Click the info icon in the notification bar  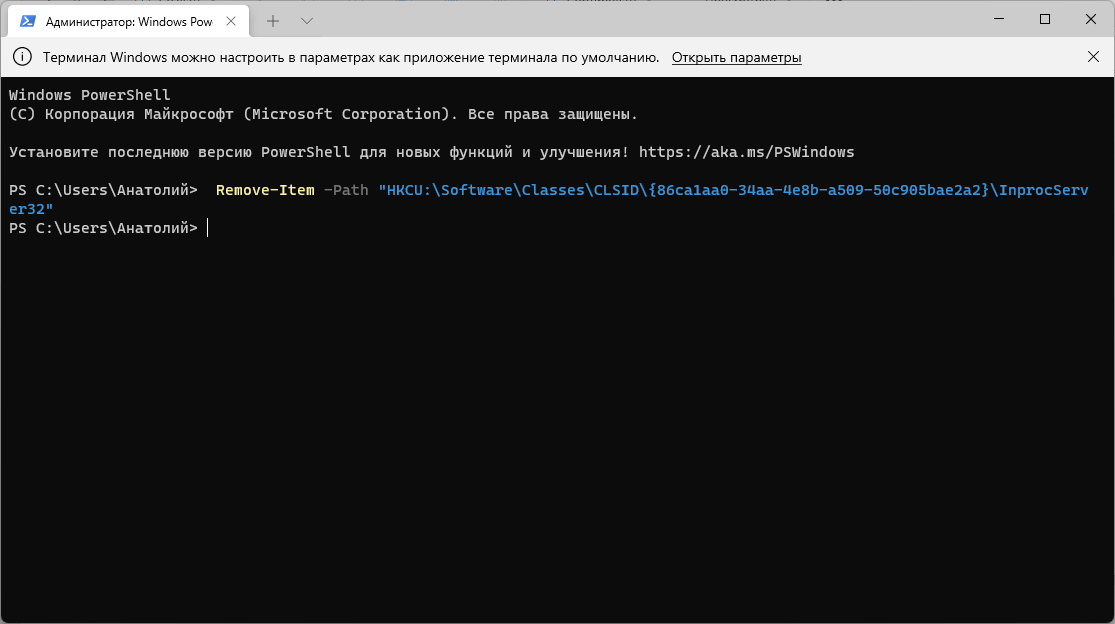pyautogui.click(x=22, y=58)
